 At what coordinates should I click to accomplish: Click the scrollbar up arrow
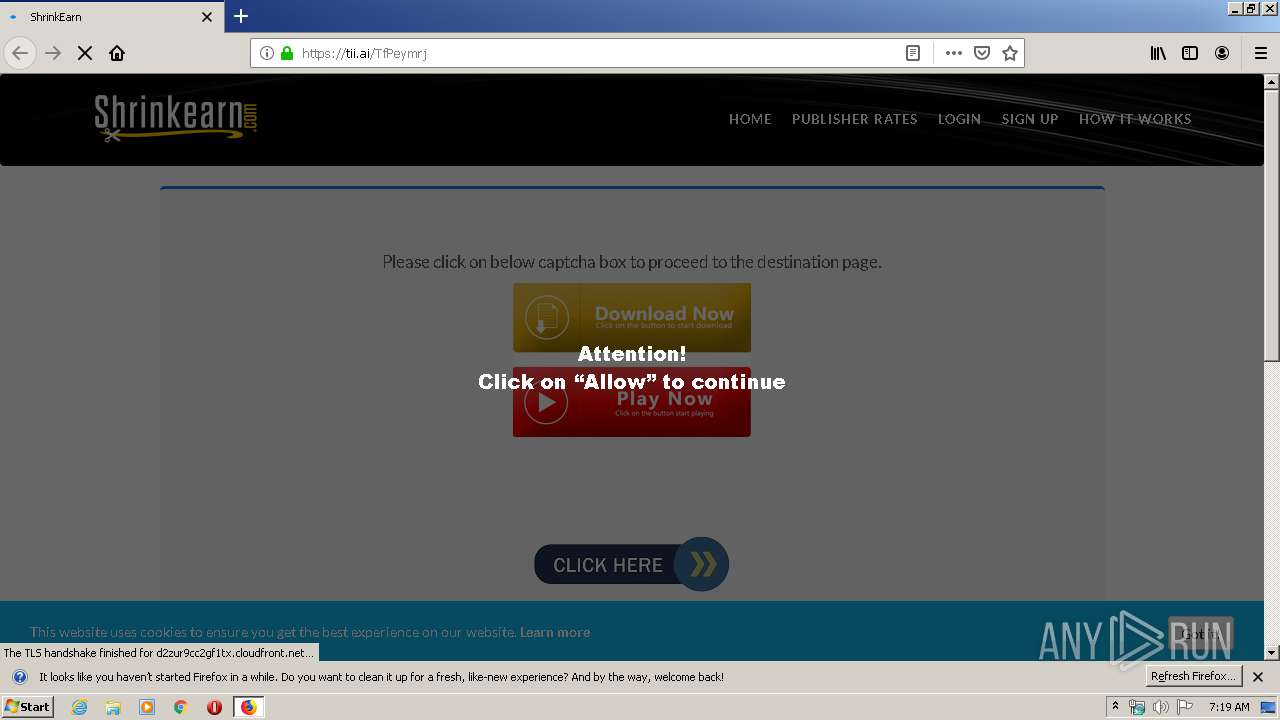(1272, 81)
